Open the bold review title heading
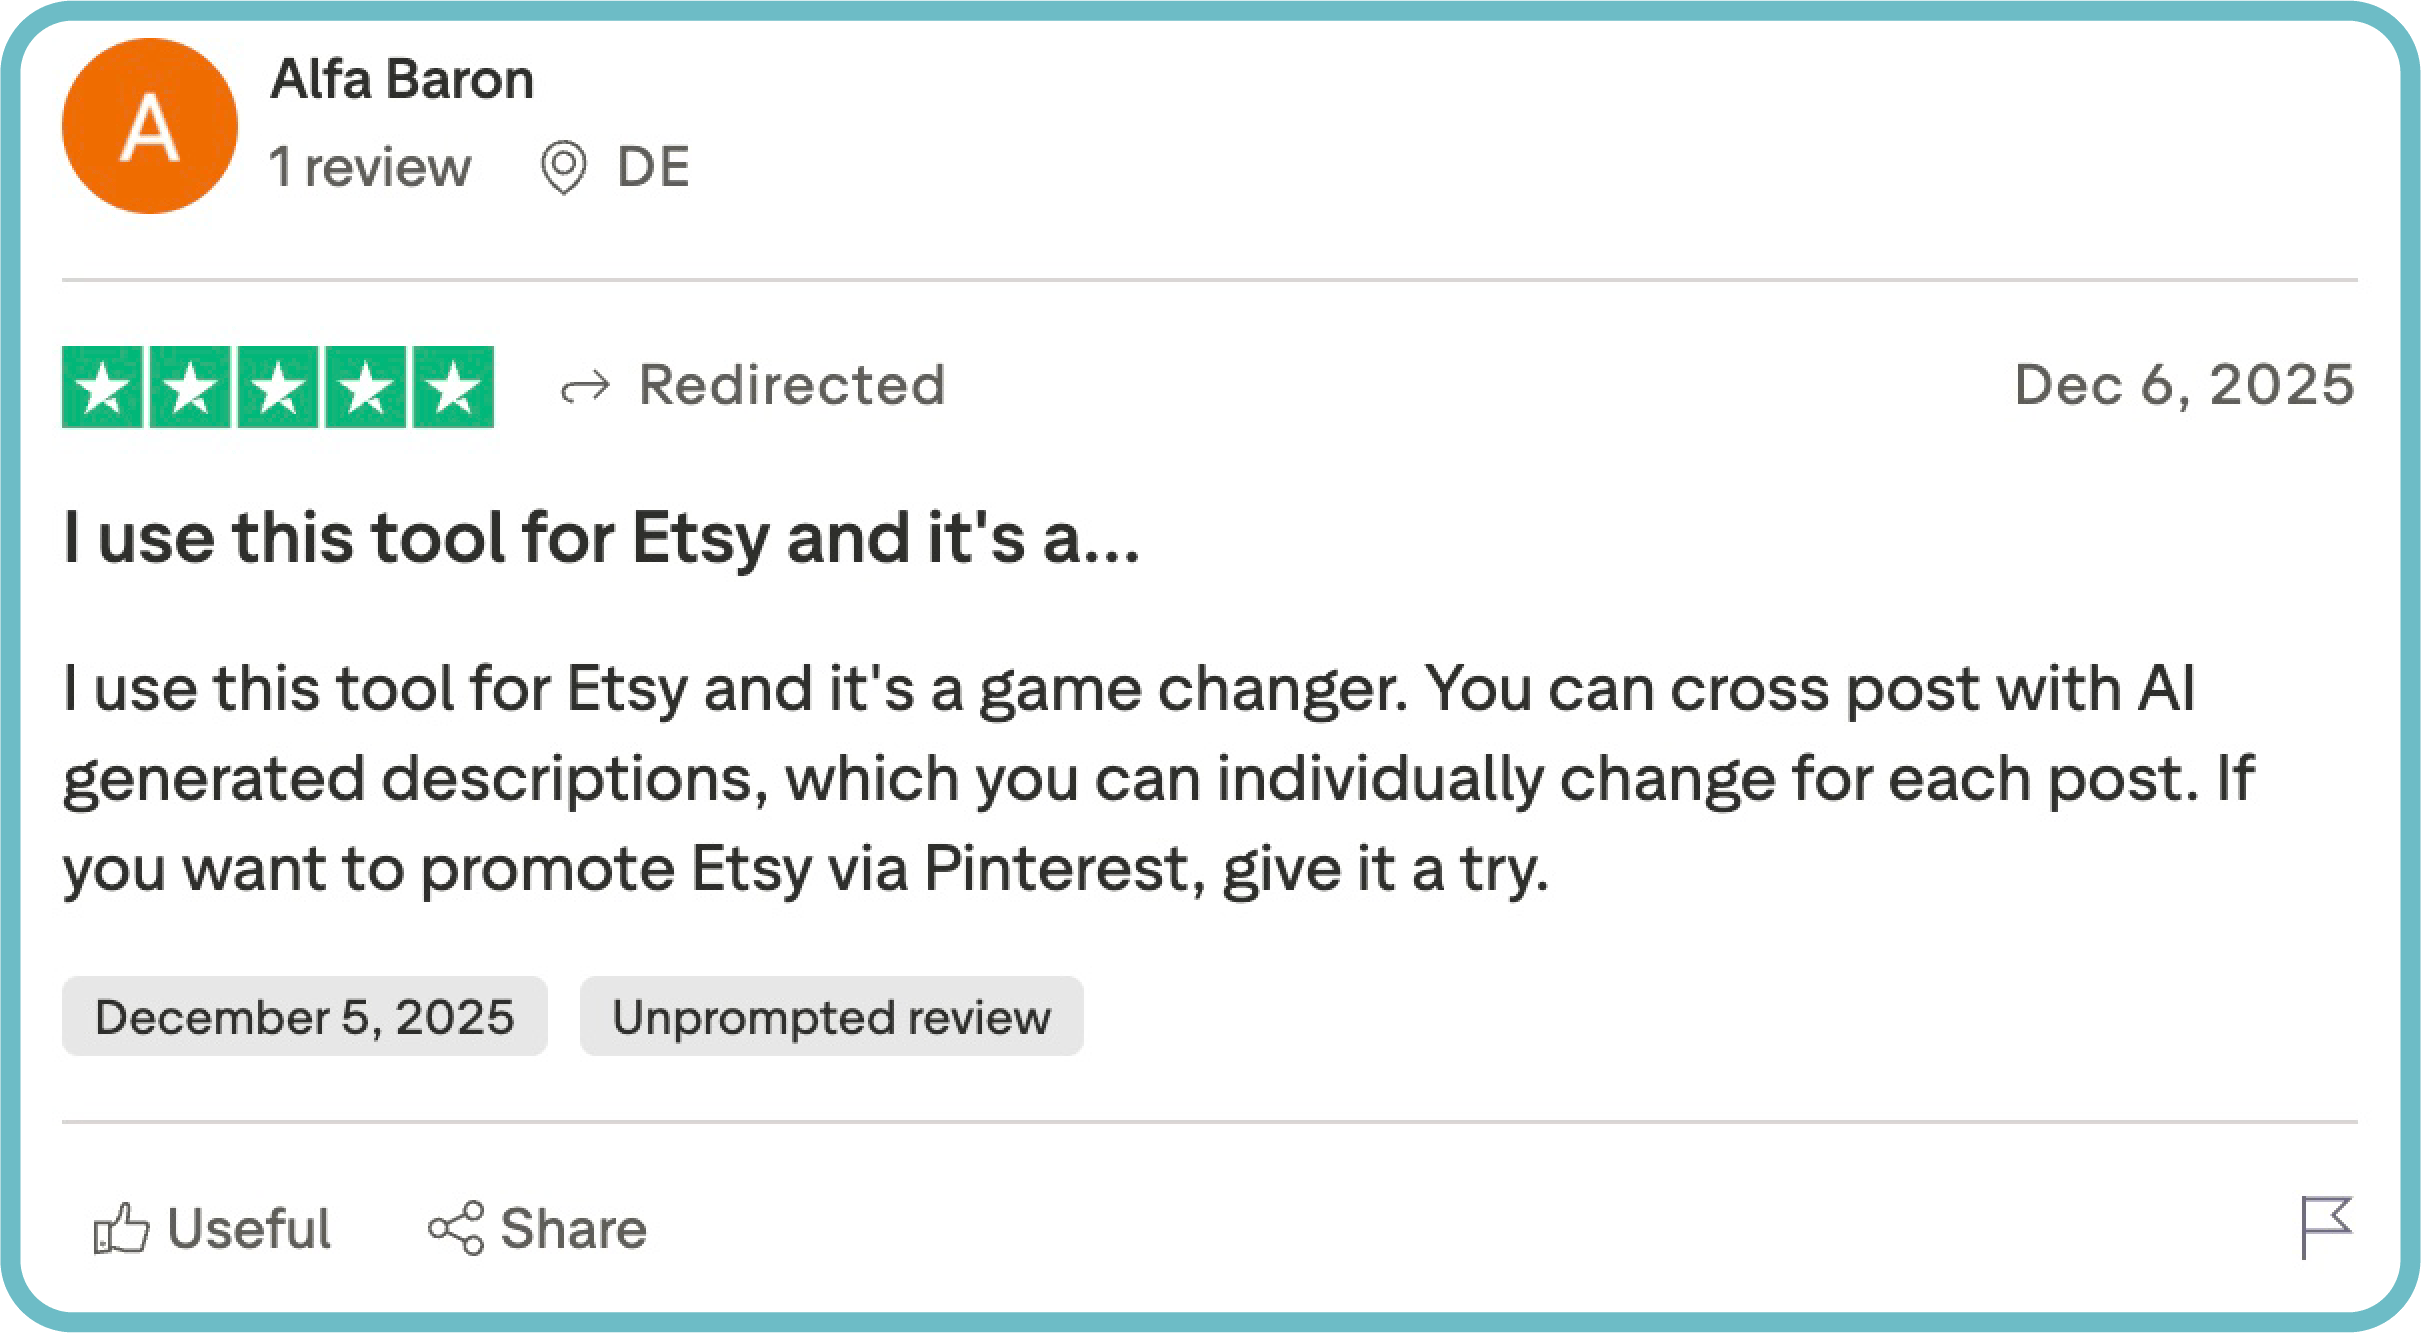The image size is (2421, 1333). click(x=601, y=538)
